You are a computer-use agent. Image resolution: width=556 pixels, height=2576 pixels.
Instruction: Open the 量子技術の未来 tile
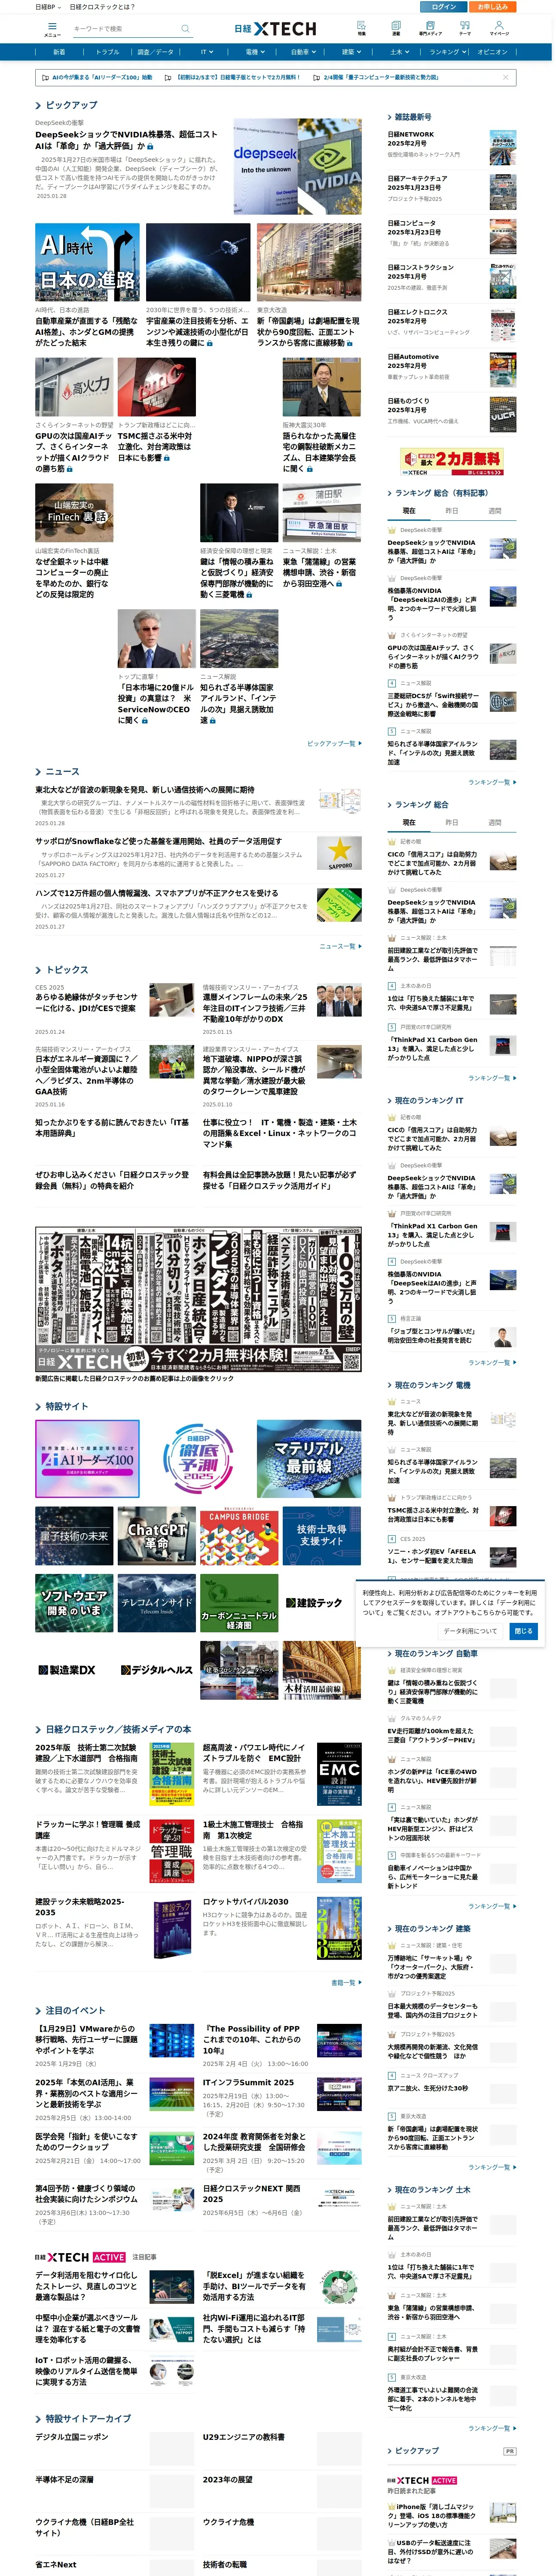[x=74, y=1536]
